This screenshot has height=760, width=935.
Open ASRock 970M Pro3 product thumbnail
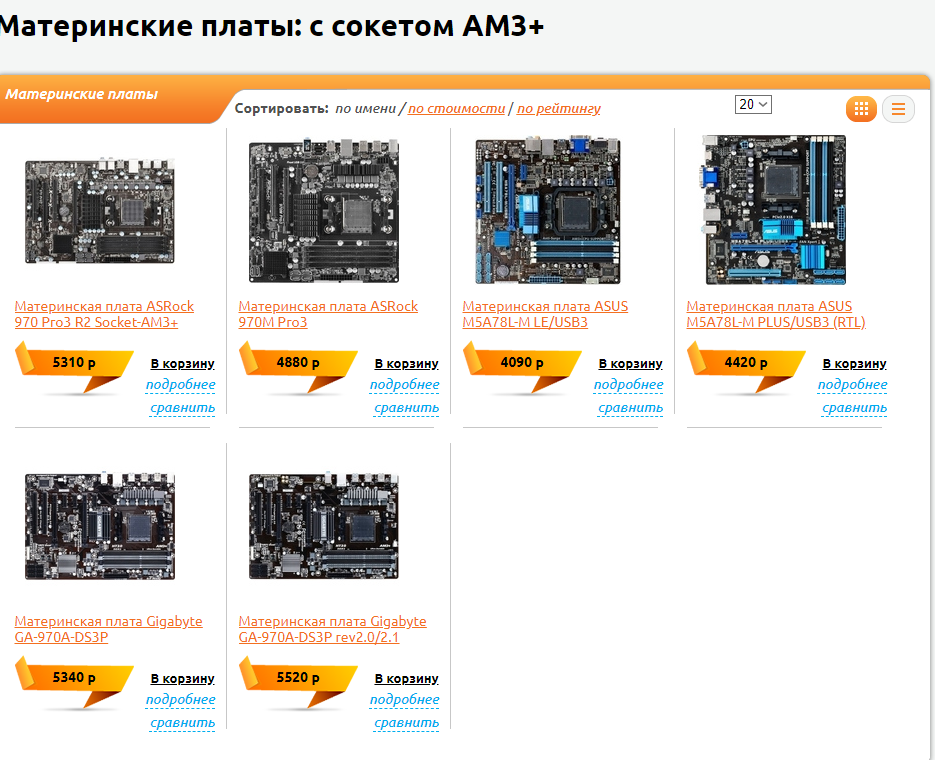click(324, 210)
